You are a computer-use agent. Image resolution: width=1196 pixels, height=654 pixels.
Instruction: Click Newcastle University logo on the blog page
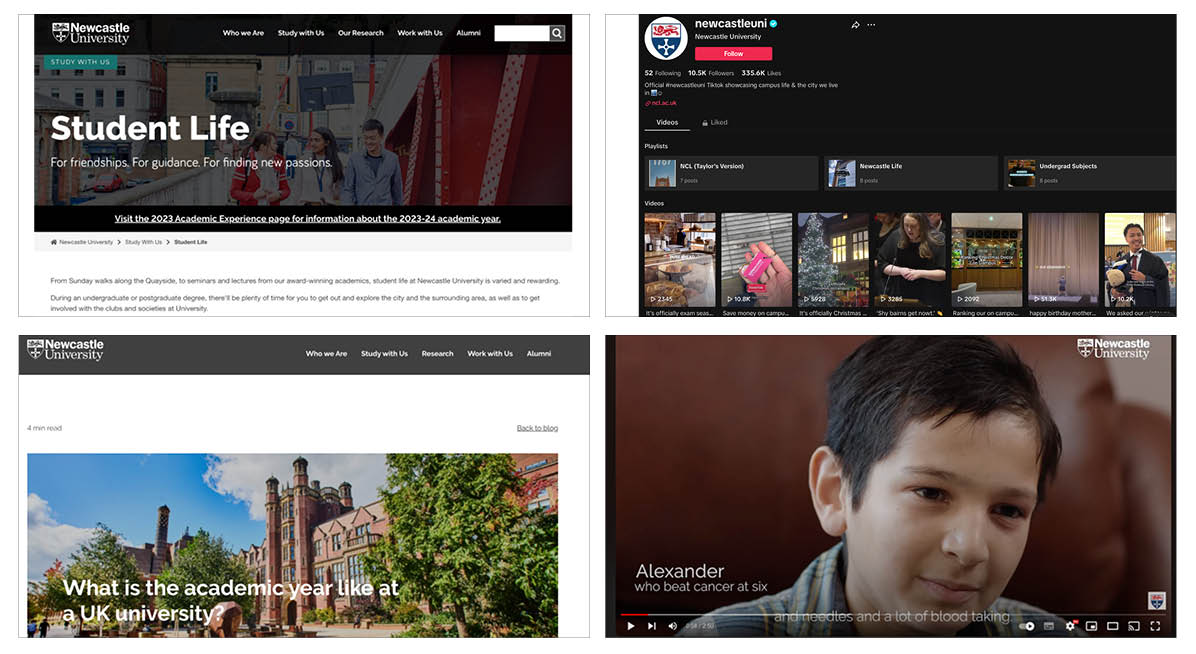pyautogui.click(x=66, y=350)
